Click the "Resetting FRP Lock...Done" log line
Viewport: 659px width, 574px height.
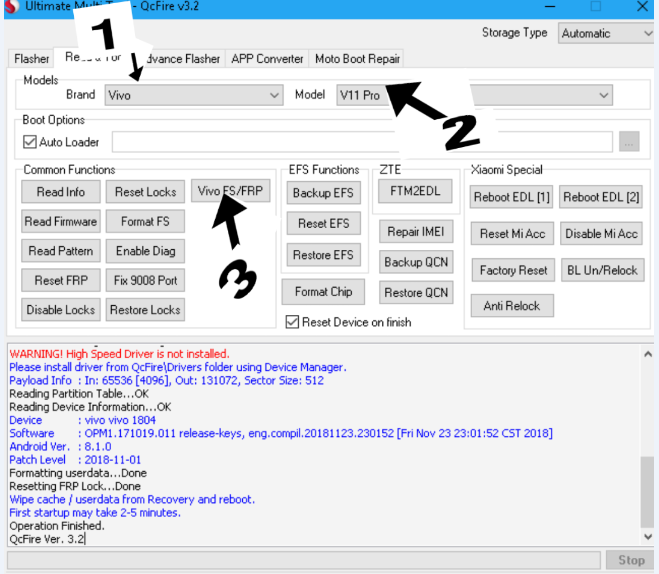pos(75,486)
